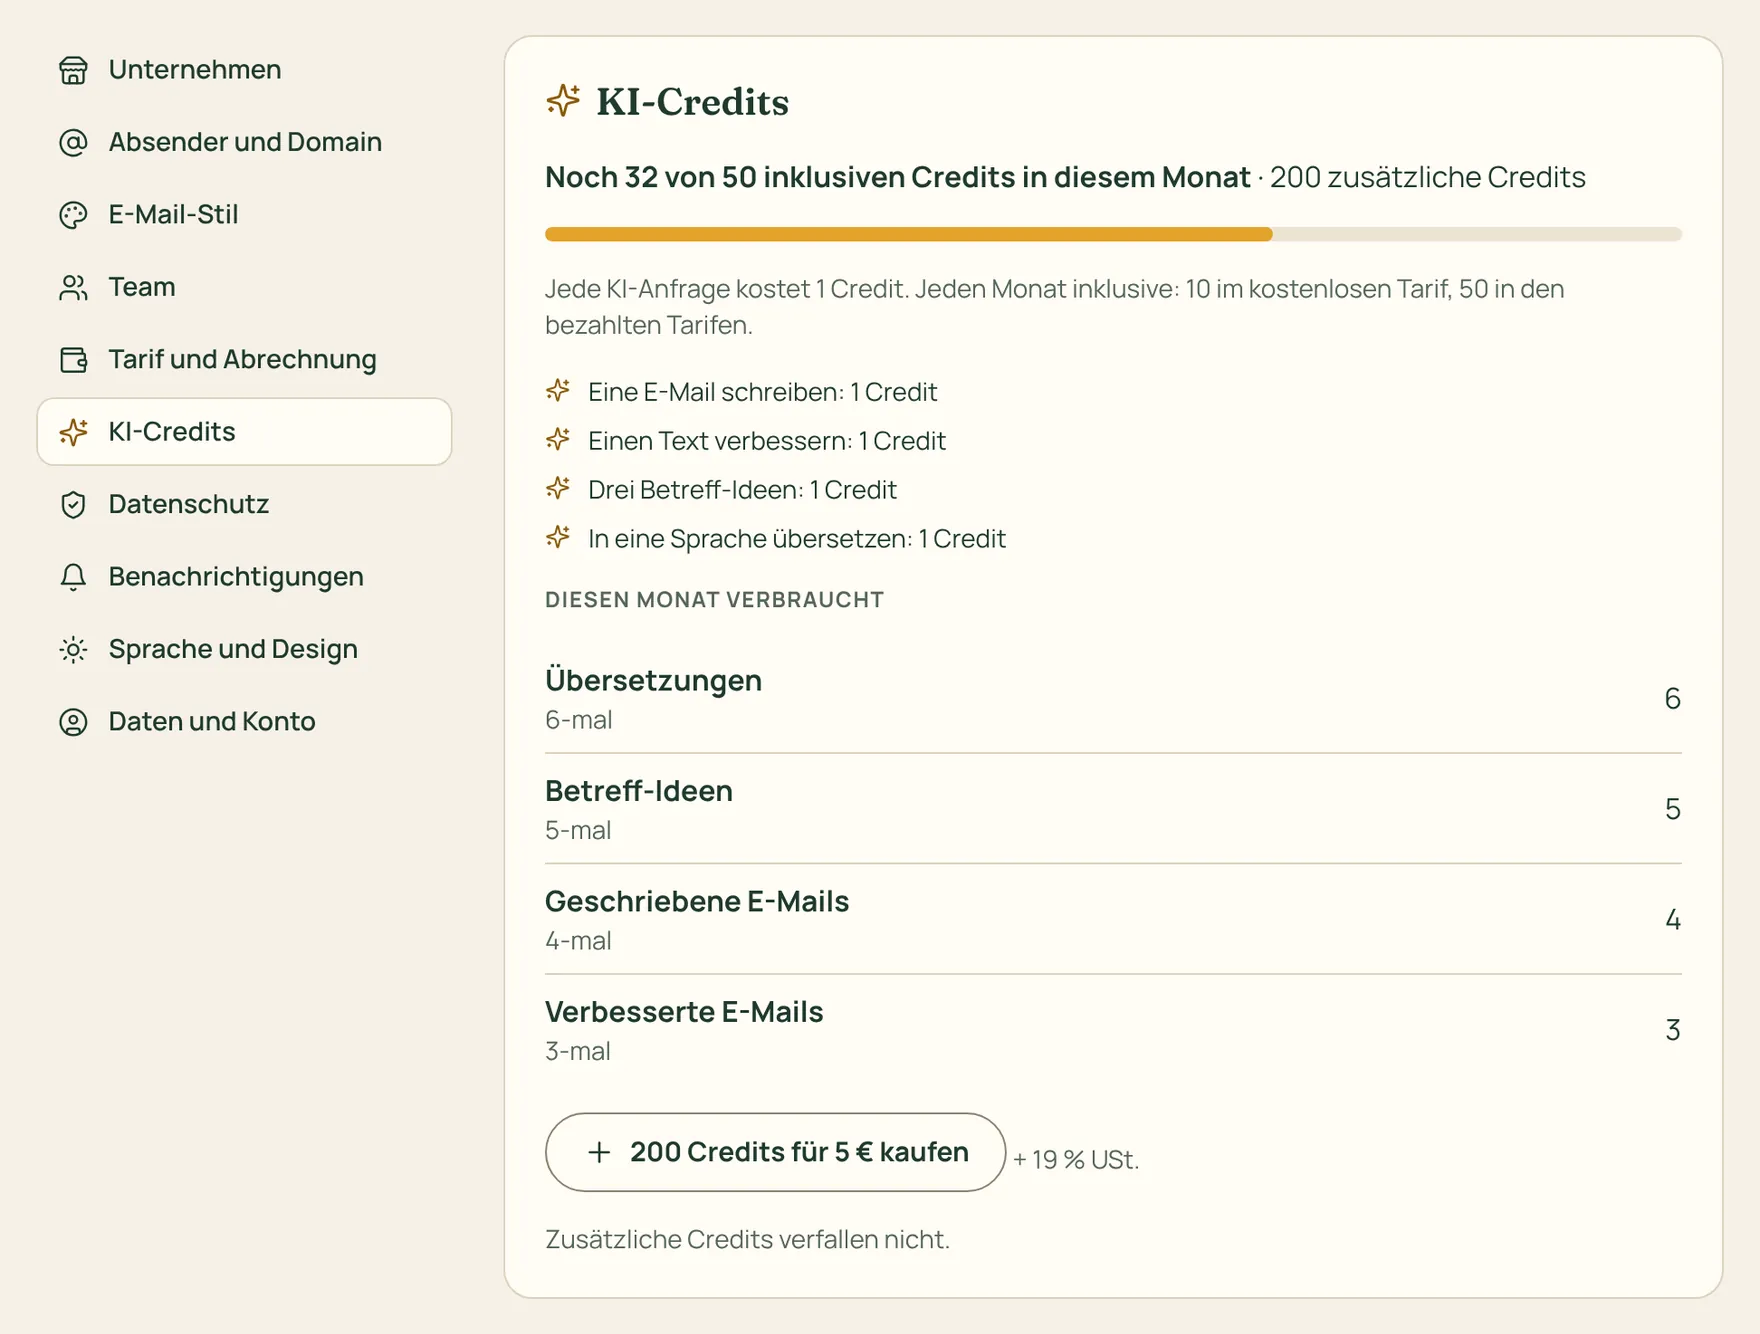Click the Verbesserte E-Mails usage row
This screenshot has width=1760, height=1334.
click(1113, 1029)
